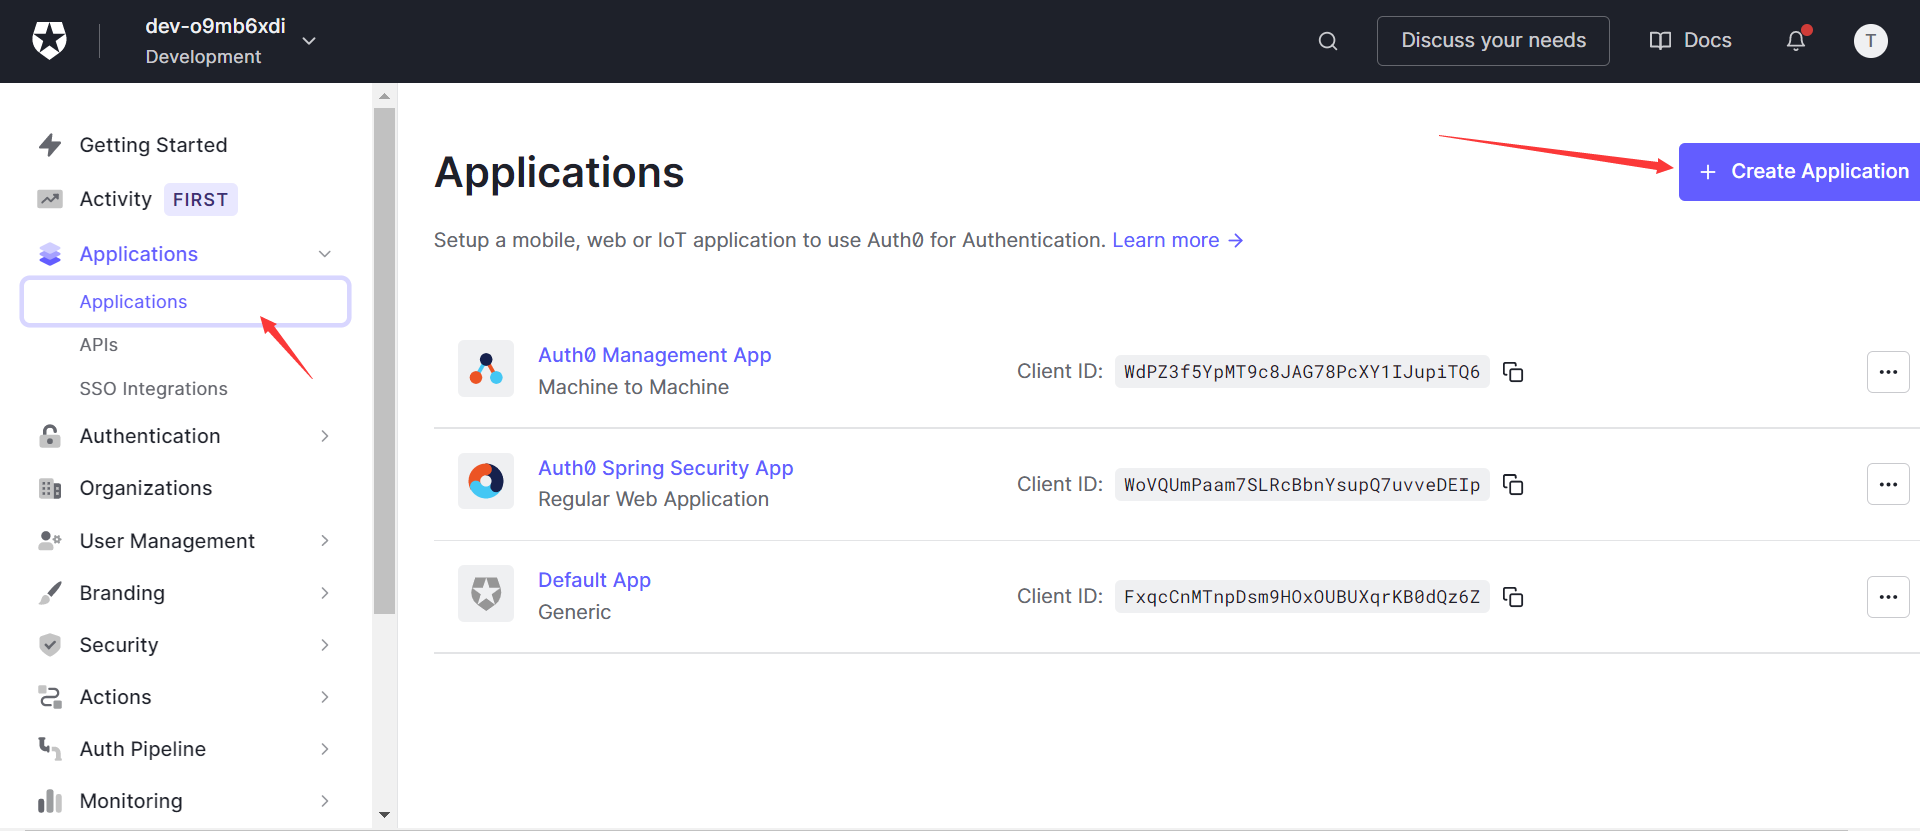Click the Getting Started lightning icon
Image resolution: width=1920 pixels, height=831 pixels.
(50, 145)
